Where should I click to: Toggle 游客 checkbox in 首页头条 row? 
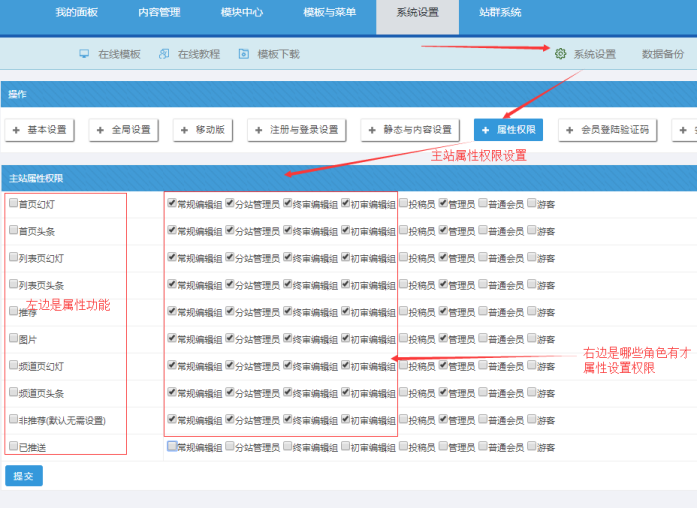coord(531,230)
